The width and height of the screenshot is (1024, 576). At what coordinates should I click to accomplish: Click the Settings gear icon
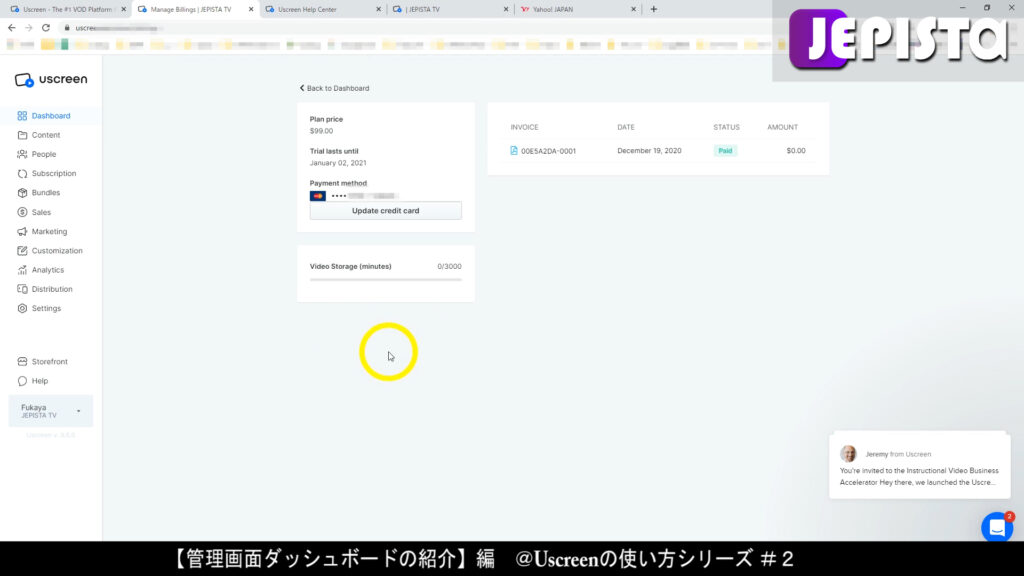click(x=22, y=308)
